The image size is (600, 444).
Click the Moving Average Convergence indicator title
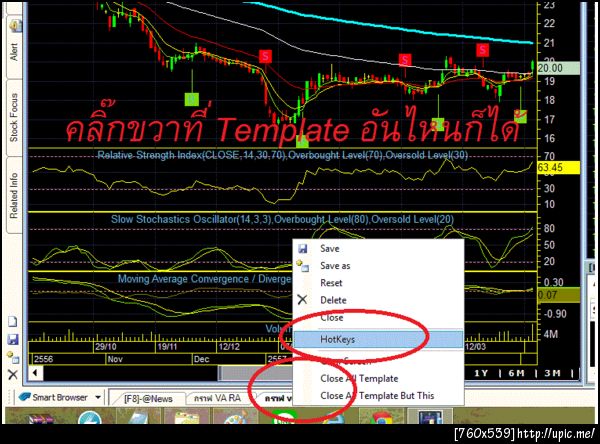[x=205, y=279]
